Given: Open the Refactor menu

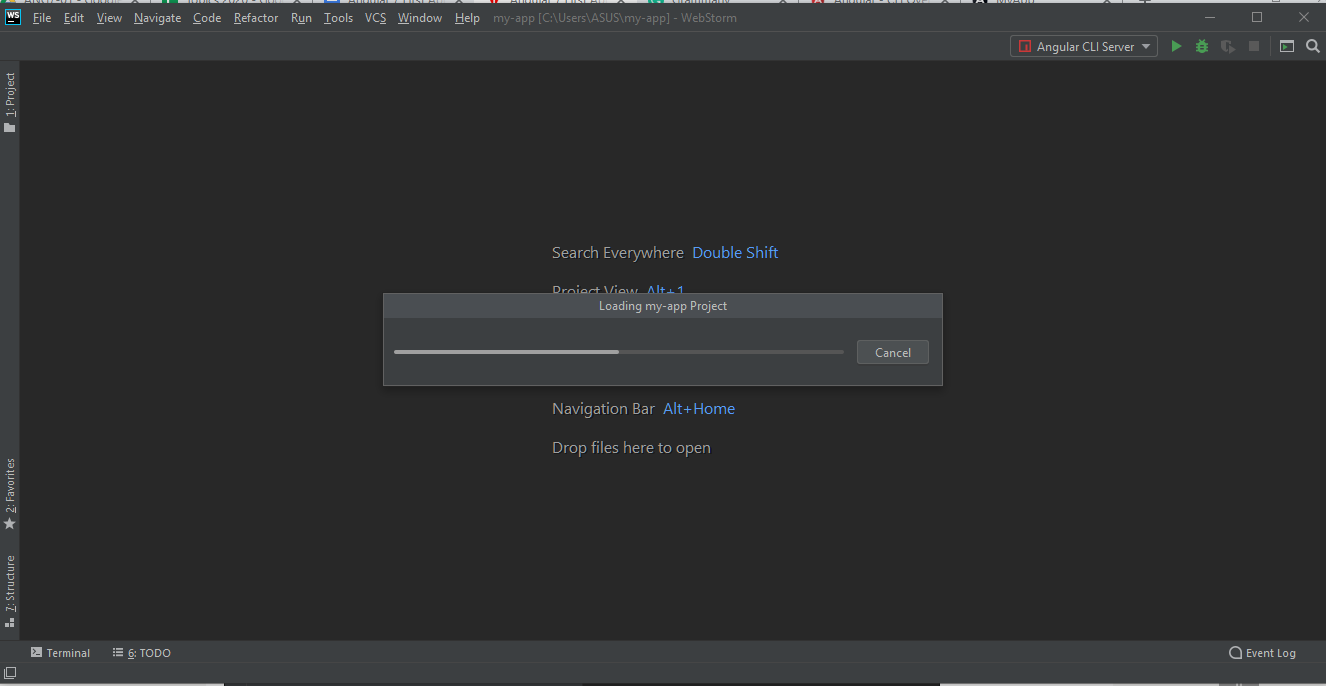Looking at the screenshot, I should click(256, 18).
